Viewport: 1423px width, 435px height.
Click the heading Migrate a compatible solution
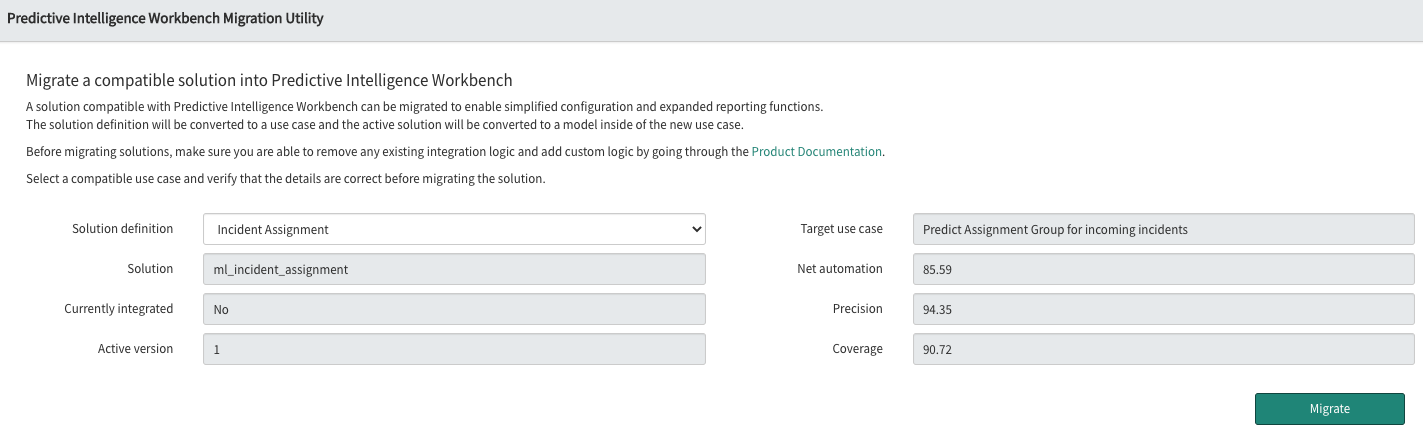click(x=269, y=80)
